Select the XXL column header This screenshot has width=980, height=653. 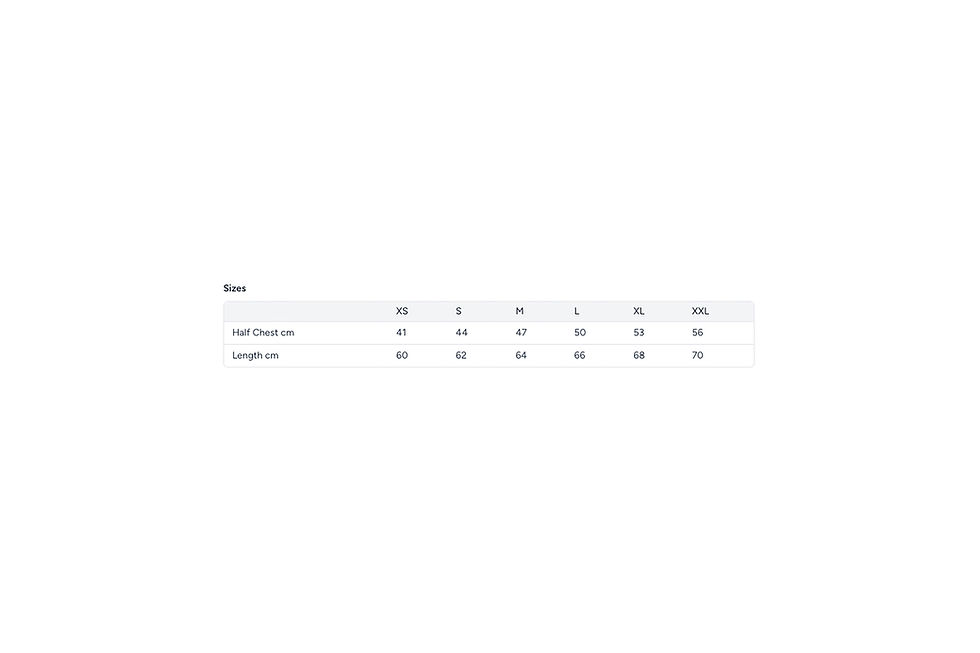coord(700,311)
